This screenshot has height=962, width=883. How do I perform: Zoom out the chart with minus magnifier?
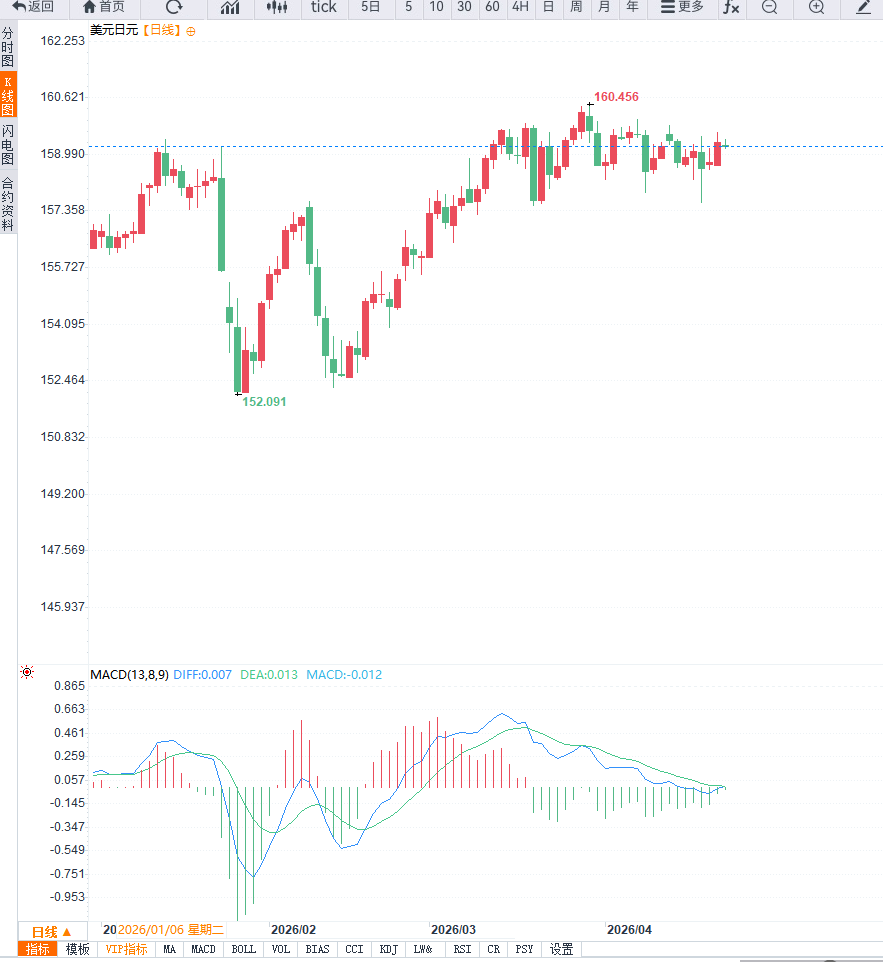pyautogui.click(x=769, y=8)
